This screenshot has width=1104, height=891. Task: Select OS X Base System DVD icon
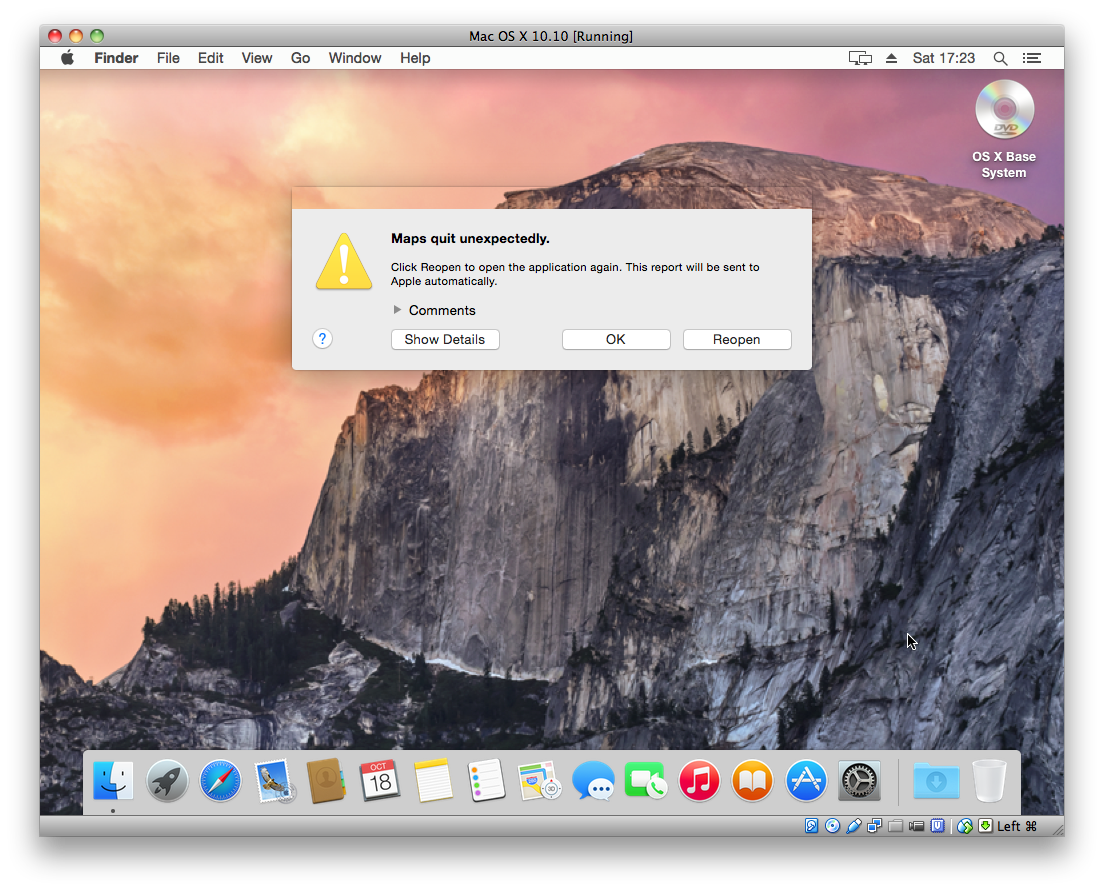[1004, 109]
